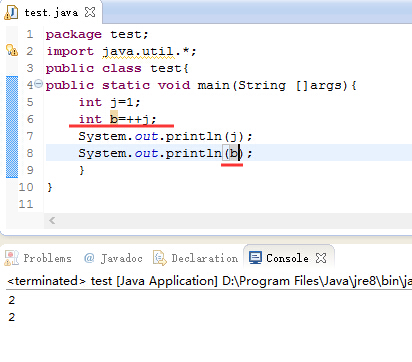This screenshot has width=412, height=362.
Task: Click line number 11 in the gutter
Action: pos(26,204)
